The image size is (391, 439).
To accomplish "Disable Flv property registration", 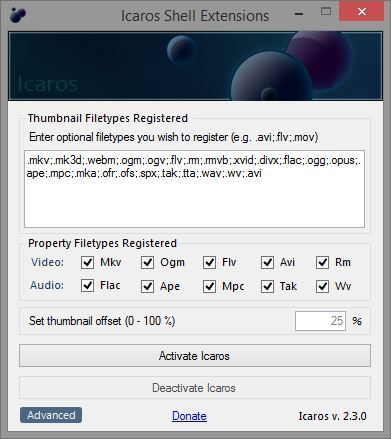I will 209,263.
